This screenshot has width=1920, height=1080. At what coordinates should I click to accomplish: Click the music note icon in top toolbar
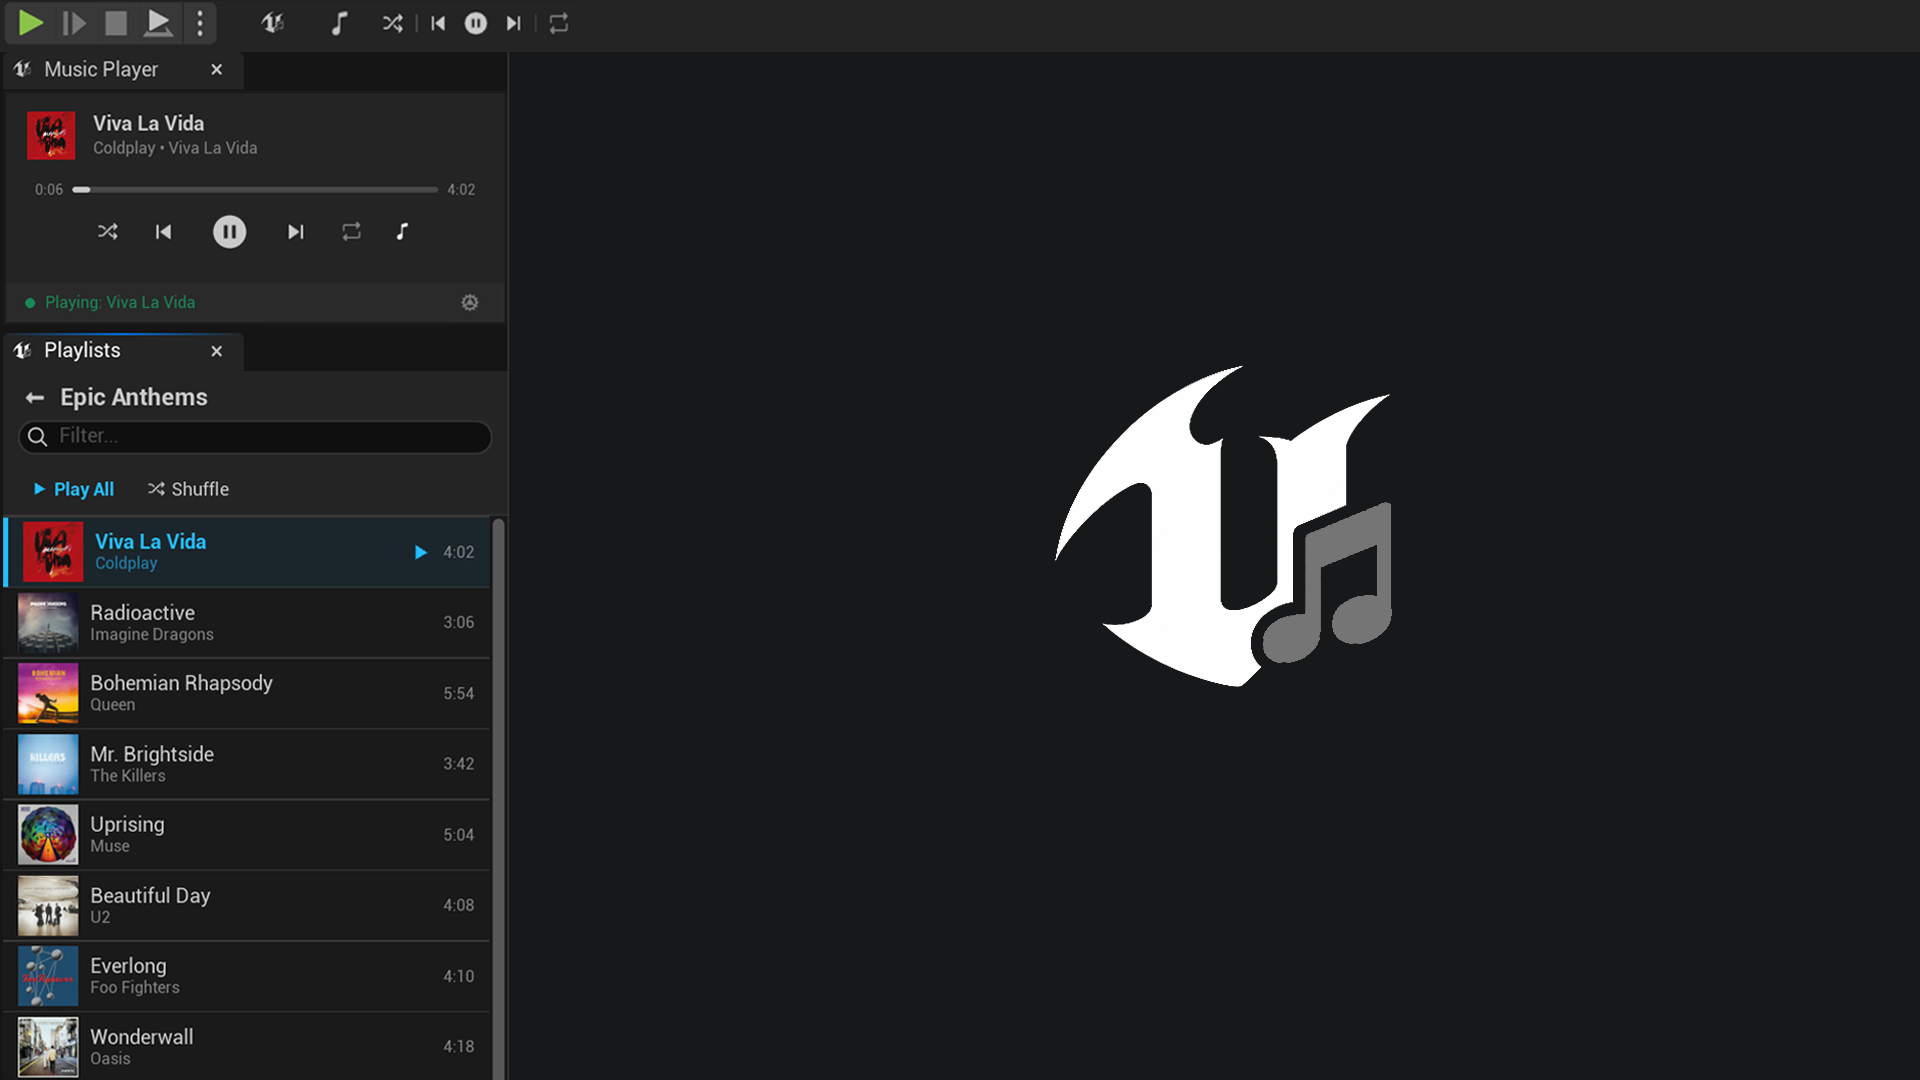pyautogui.click(x=339, y=23)
